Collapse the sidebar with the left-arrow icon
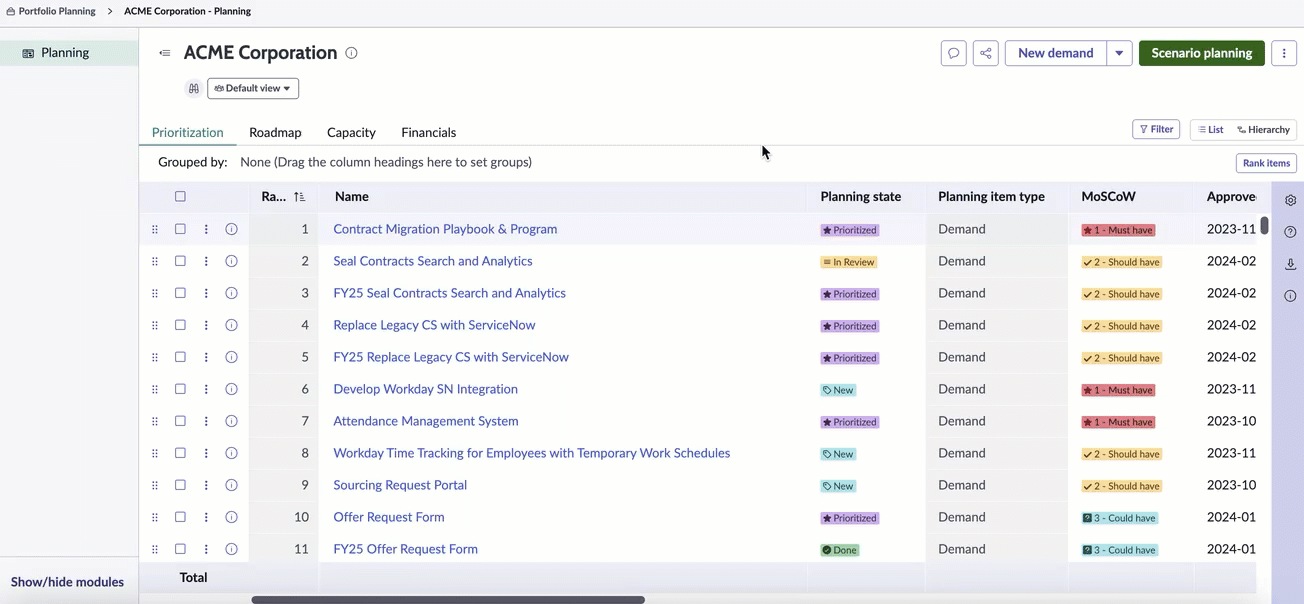 (x=165, y=53)
